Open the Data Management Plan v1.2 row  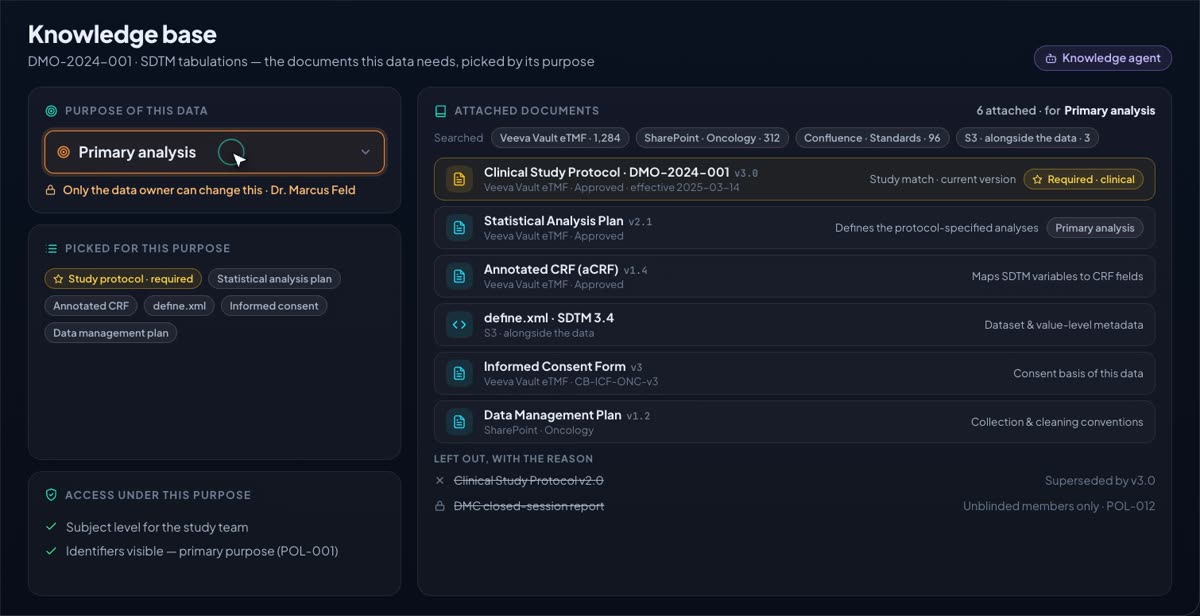pos(794,422)
